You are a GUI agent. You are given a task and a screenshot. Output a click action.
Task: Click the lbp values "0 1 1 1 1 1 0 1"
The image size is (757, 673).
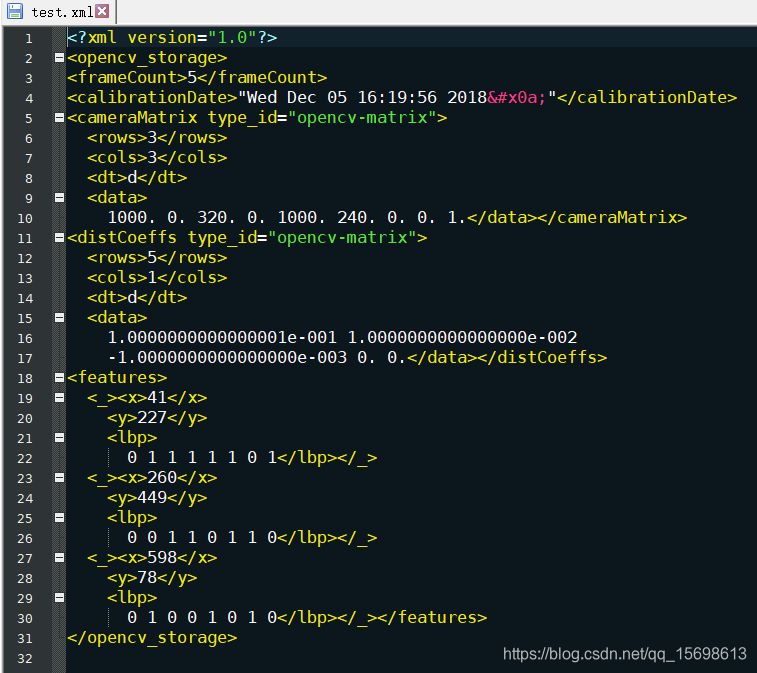pos(202,458)
